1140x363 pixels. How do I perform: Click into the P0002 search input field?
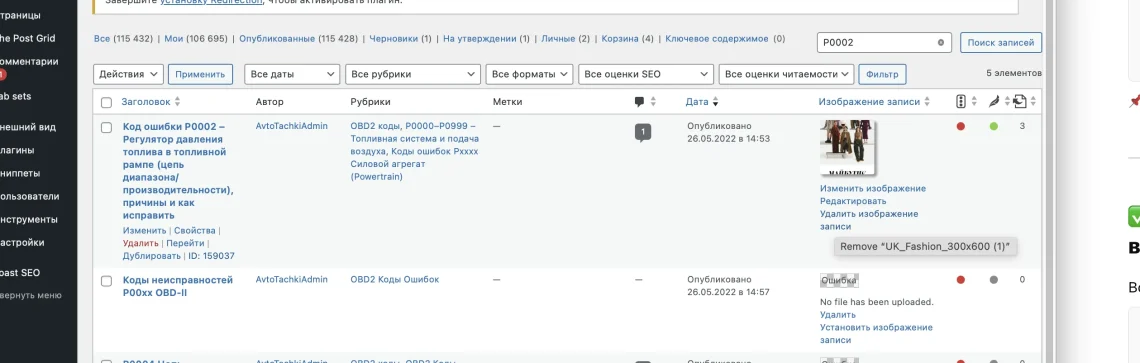(x=876, y=43)
